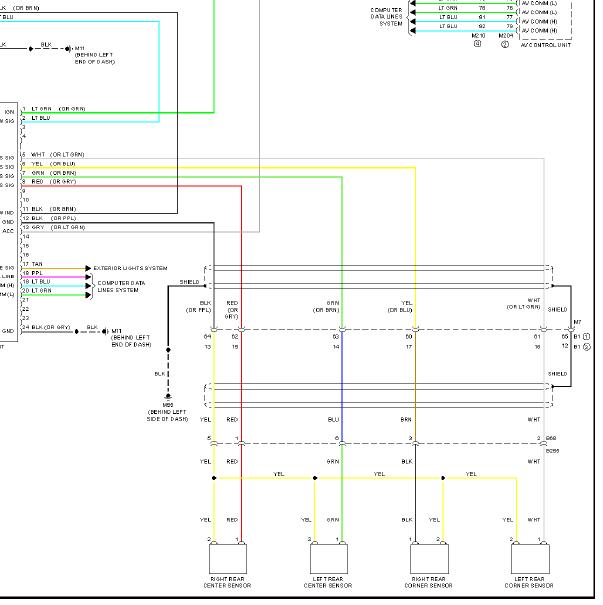Select the box above LEFT REAR CORNER SENSOR
Screen dimensions: 603x605
coord(530,558)
